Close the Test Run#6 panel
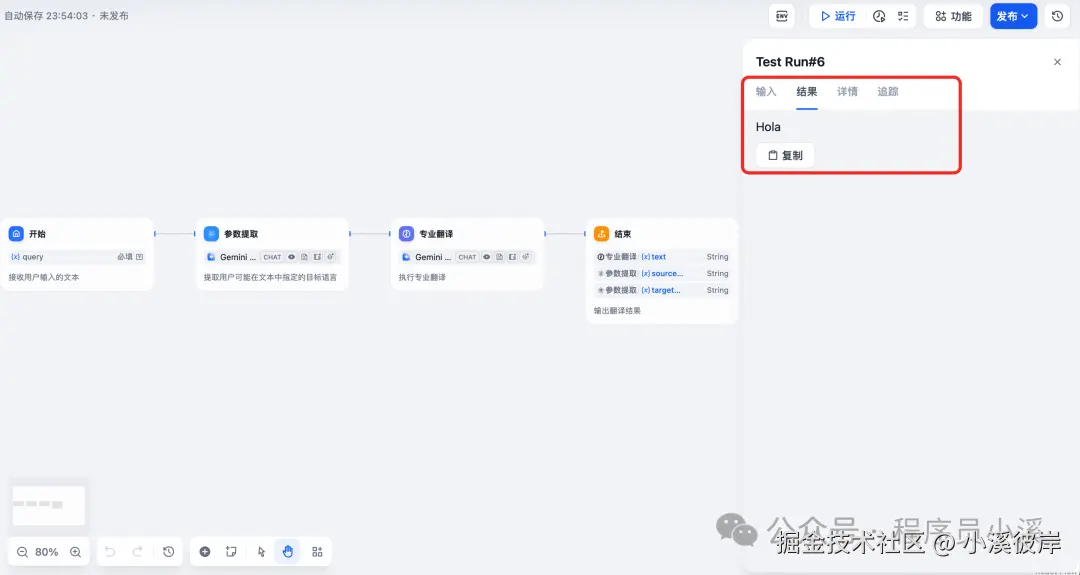This screenshot has width=1080, height=575. (1057, 62)
